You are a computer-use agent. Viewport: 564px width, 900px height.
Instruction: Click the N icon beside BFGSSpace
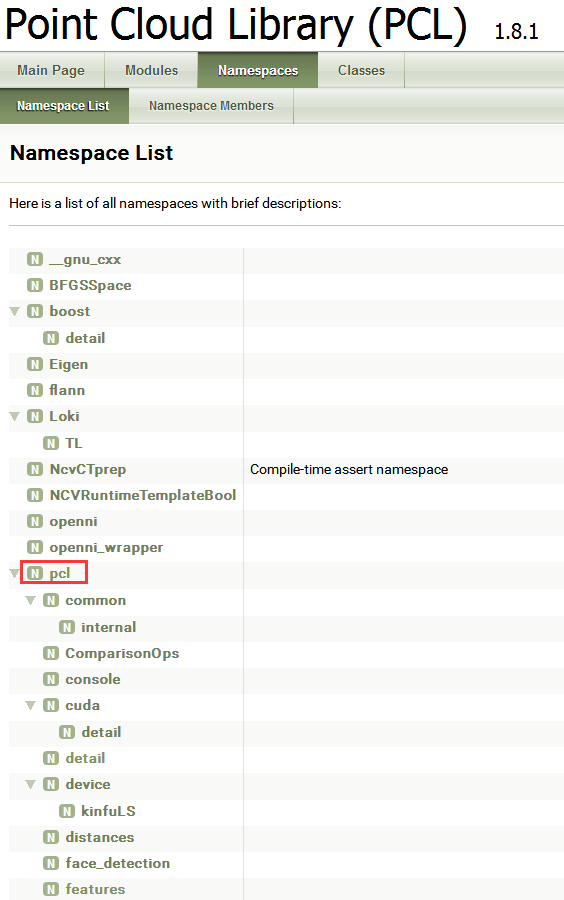[x=35, y=285]
